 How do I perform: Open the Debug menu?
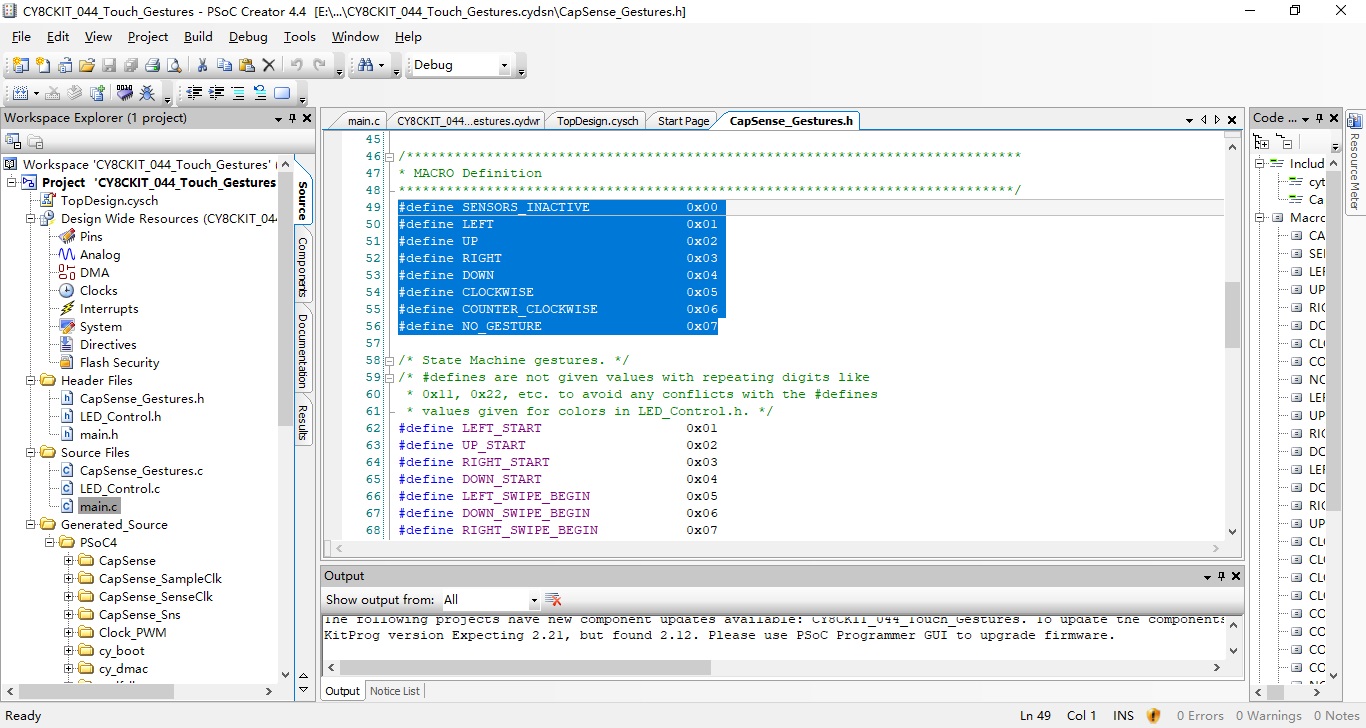click(248, 37)
